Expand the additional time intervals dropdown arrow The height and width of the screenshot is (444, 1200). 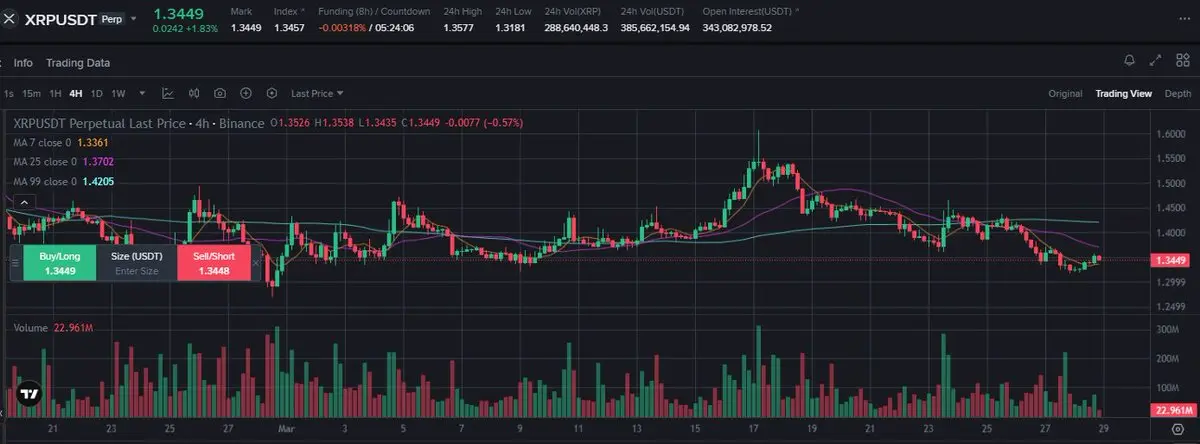click(x=142, y=94)
